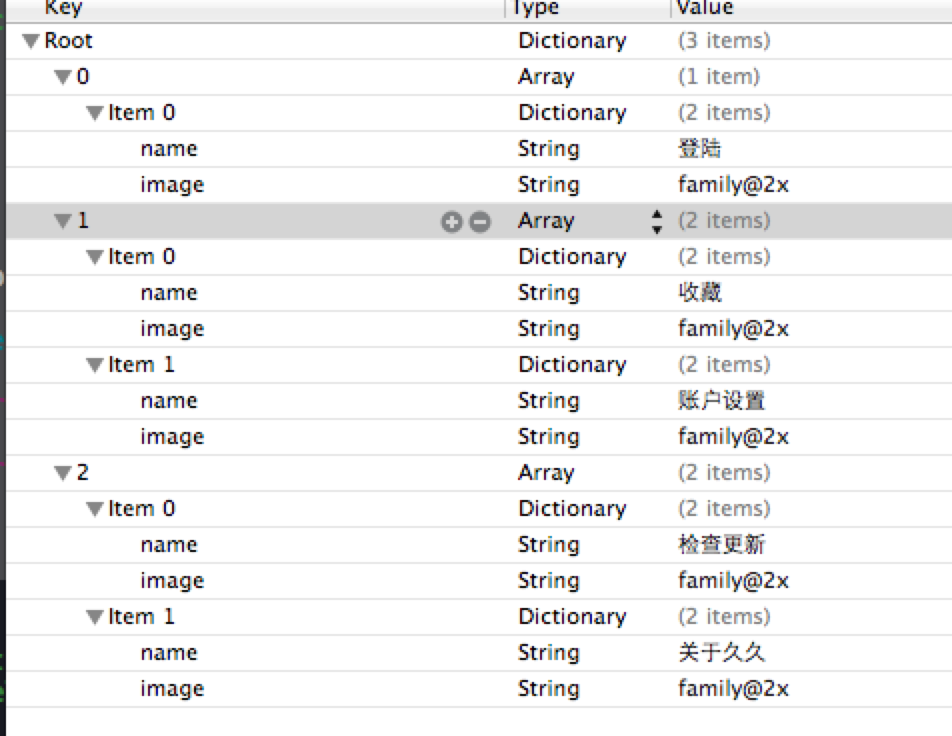Collapse Item 1 under array 1
Screen dimensions: 952x736
coord(94,365)
